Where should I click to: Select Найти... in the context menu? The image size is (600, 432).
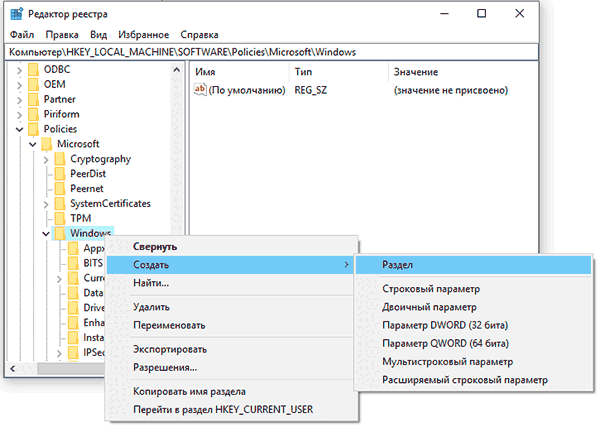pyautogui.click(x=232, y=283)
